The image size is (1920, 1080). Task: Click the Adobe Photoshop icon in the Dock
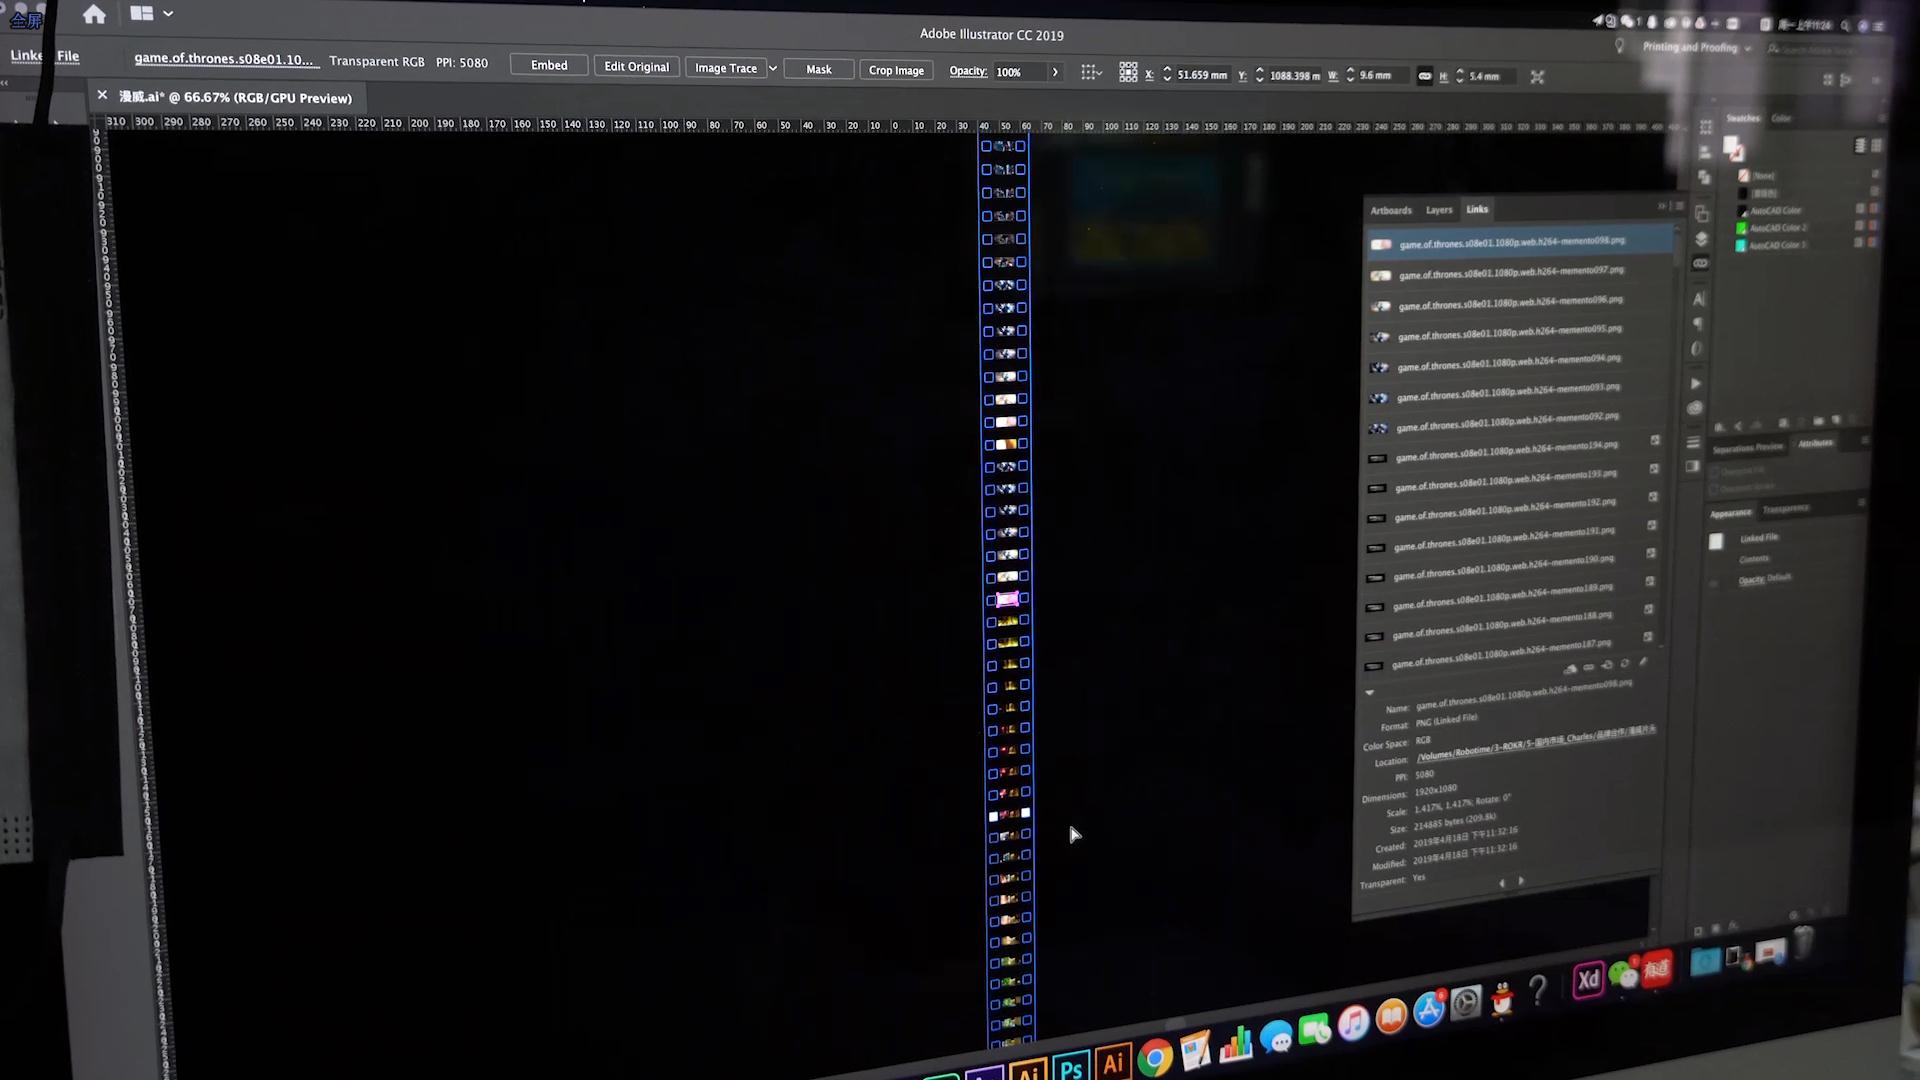click(x=1070, y=1066)
